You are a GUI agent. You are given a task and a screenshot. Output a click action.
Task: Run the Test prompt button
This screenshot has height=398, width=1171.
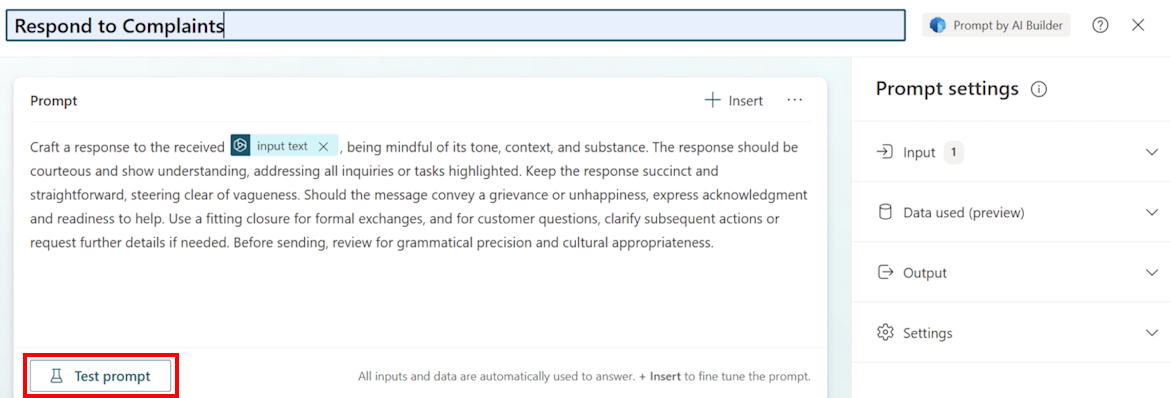click(101, 376)
